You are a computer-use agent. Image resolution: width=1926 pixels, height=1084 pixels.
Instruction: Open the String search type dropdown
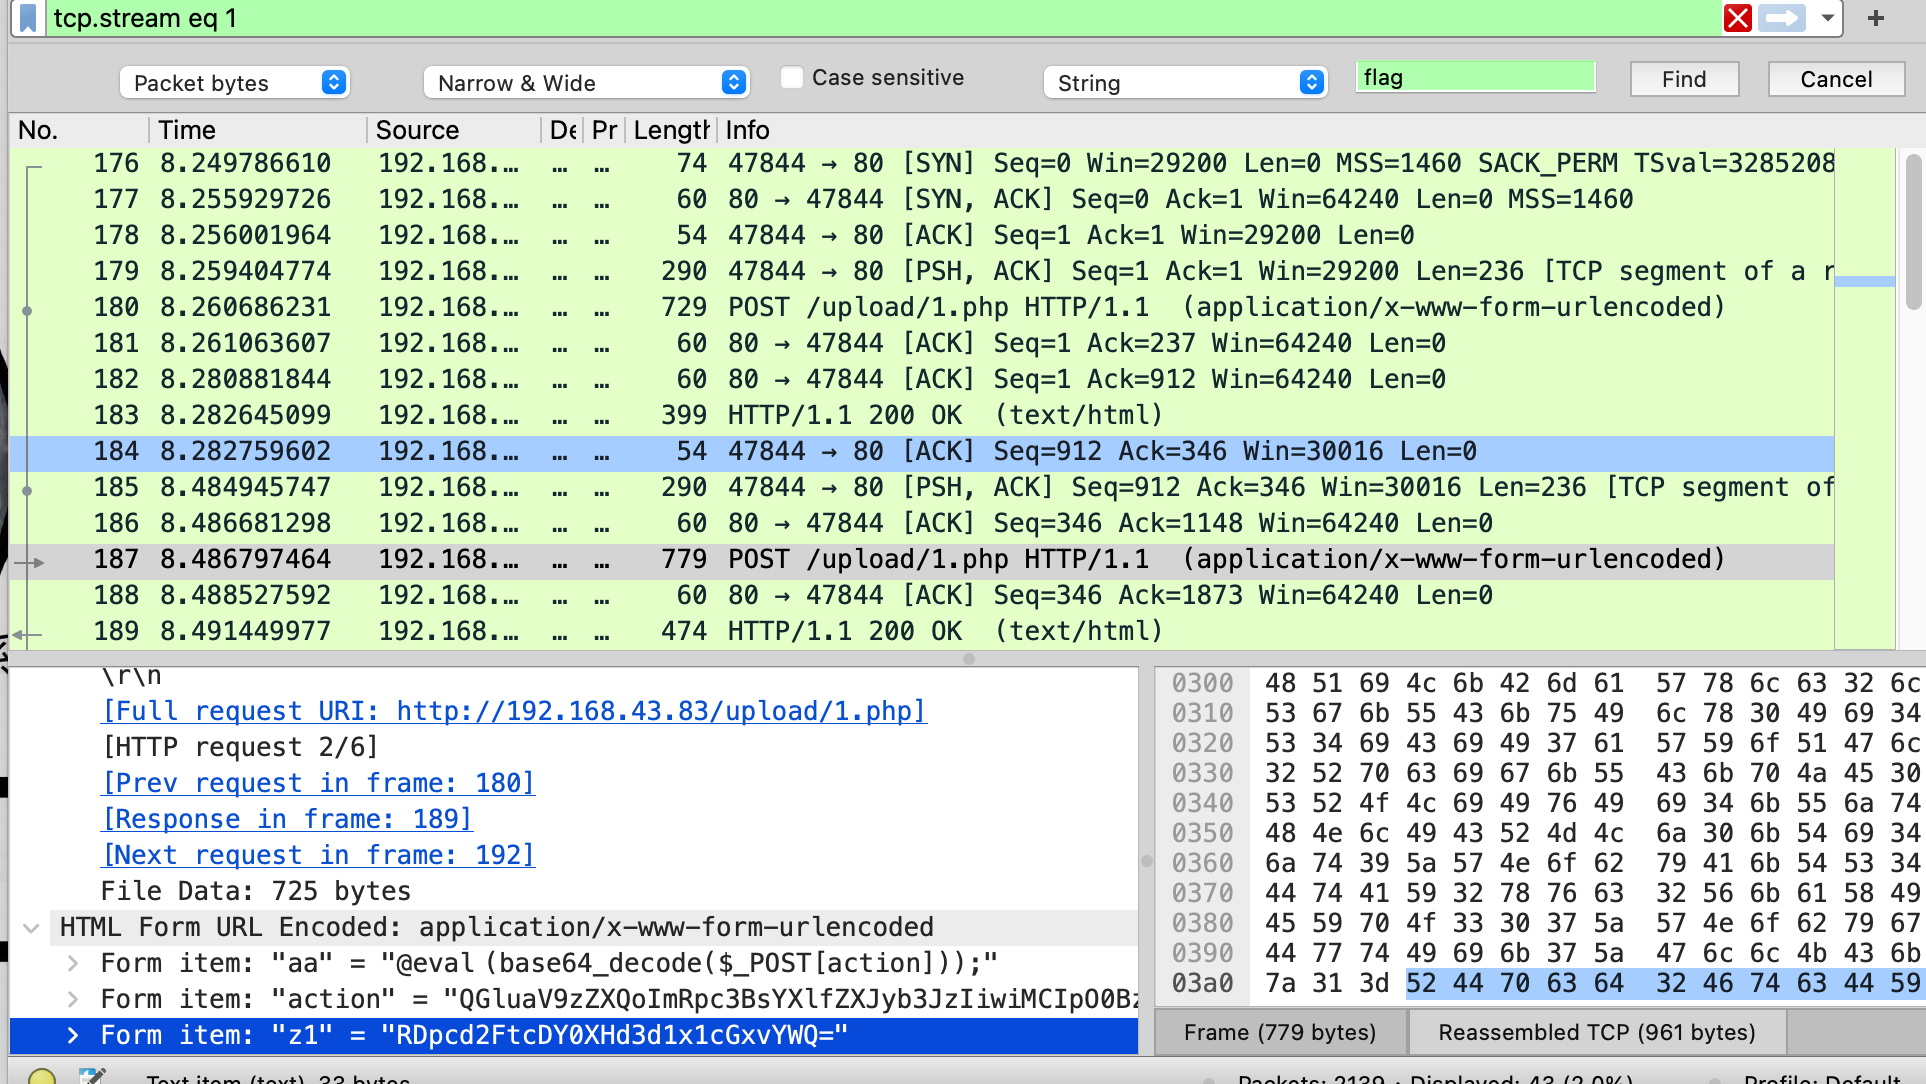(1186, 83)
